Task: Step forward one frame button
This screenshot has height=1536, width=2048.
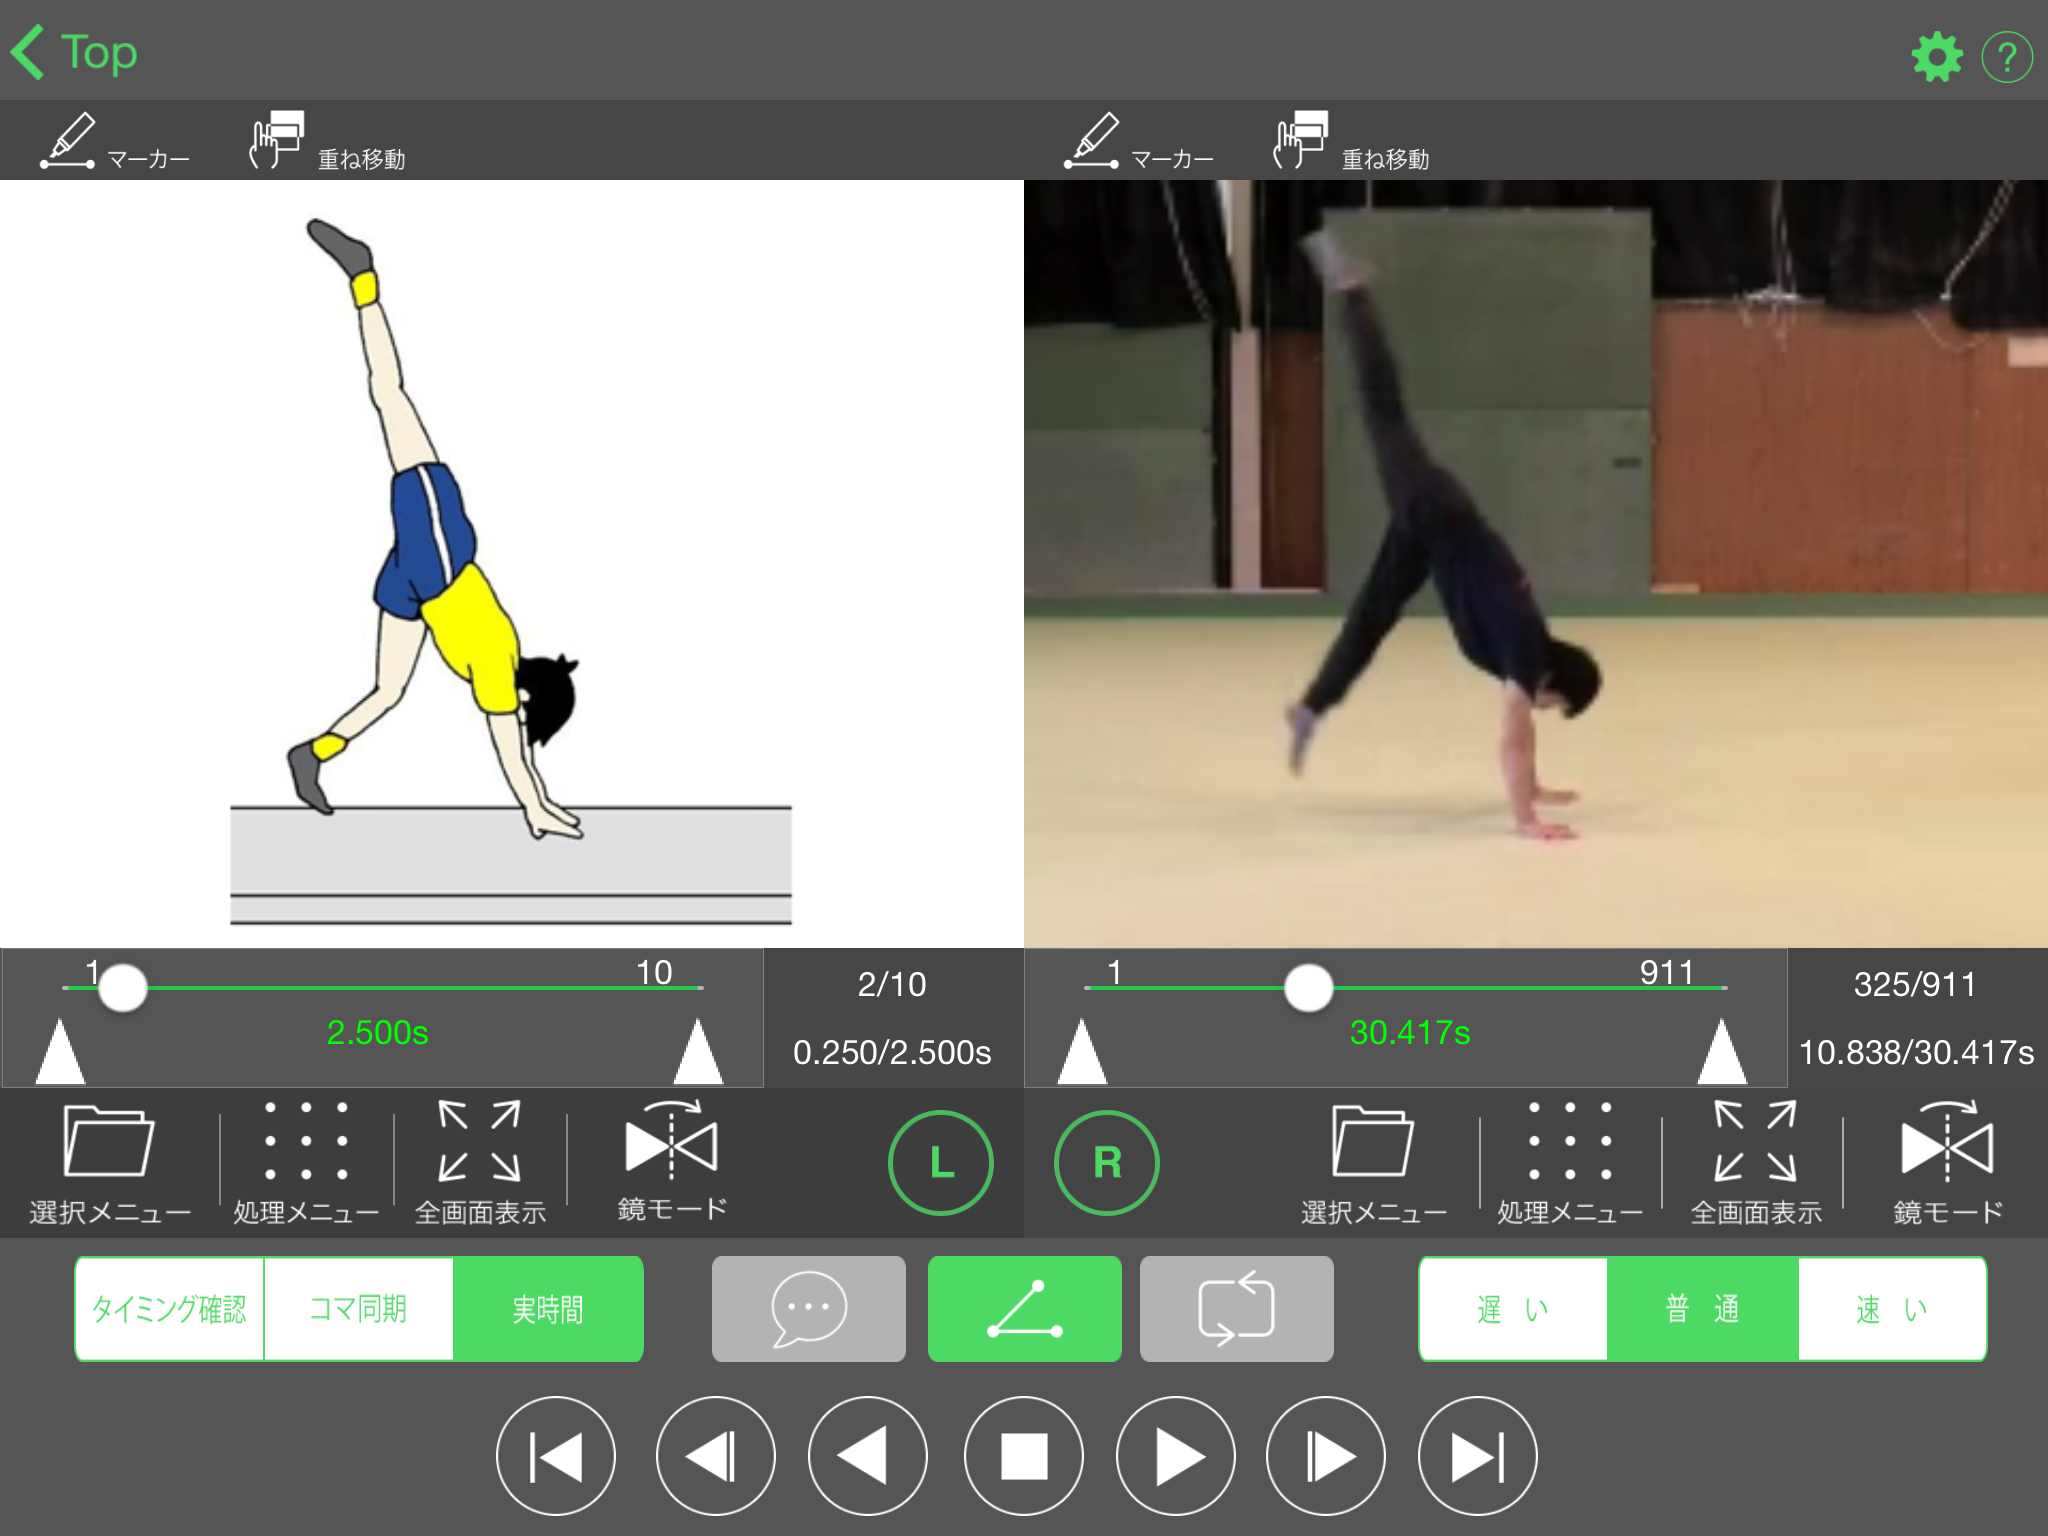Action: (x=1326, y=1456)
